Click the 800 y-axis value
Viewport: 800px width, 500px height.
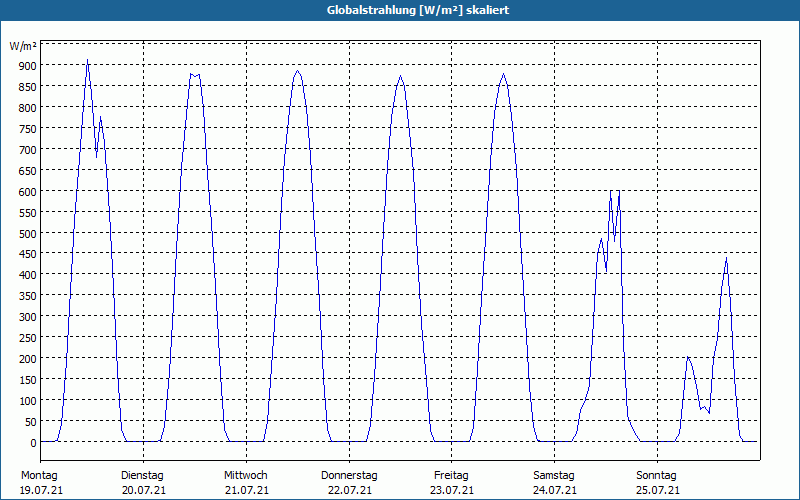coord(28,108)
